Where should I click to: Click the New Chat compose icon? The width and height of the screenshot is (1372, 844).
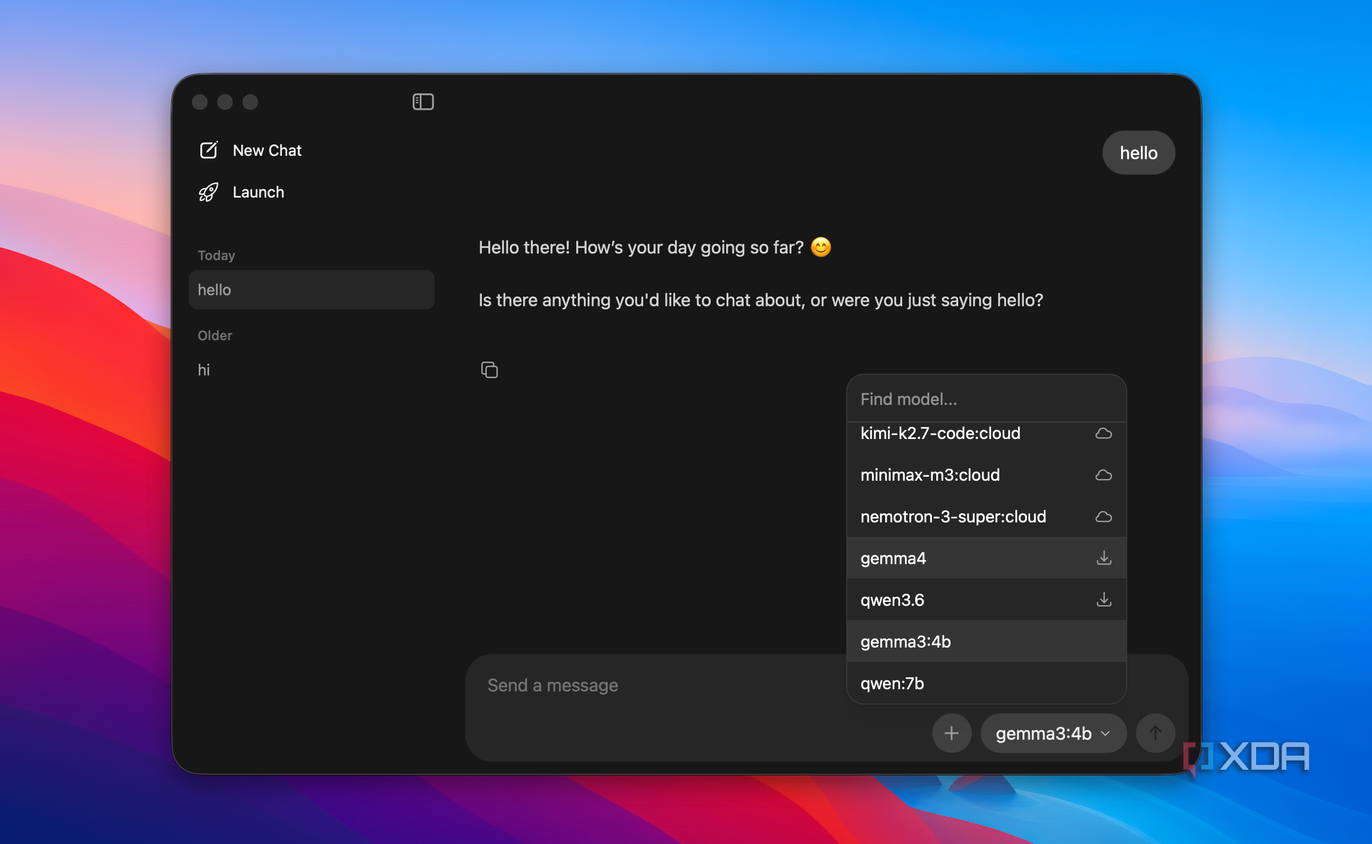209,150
